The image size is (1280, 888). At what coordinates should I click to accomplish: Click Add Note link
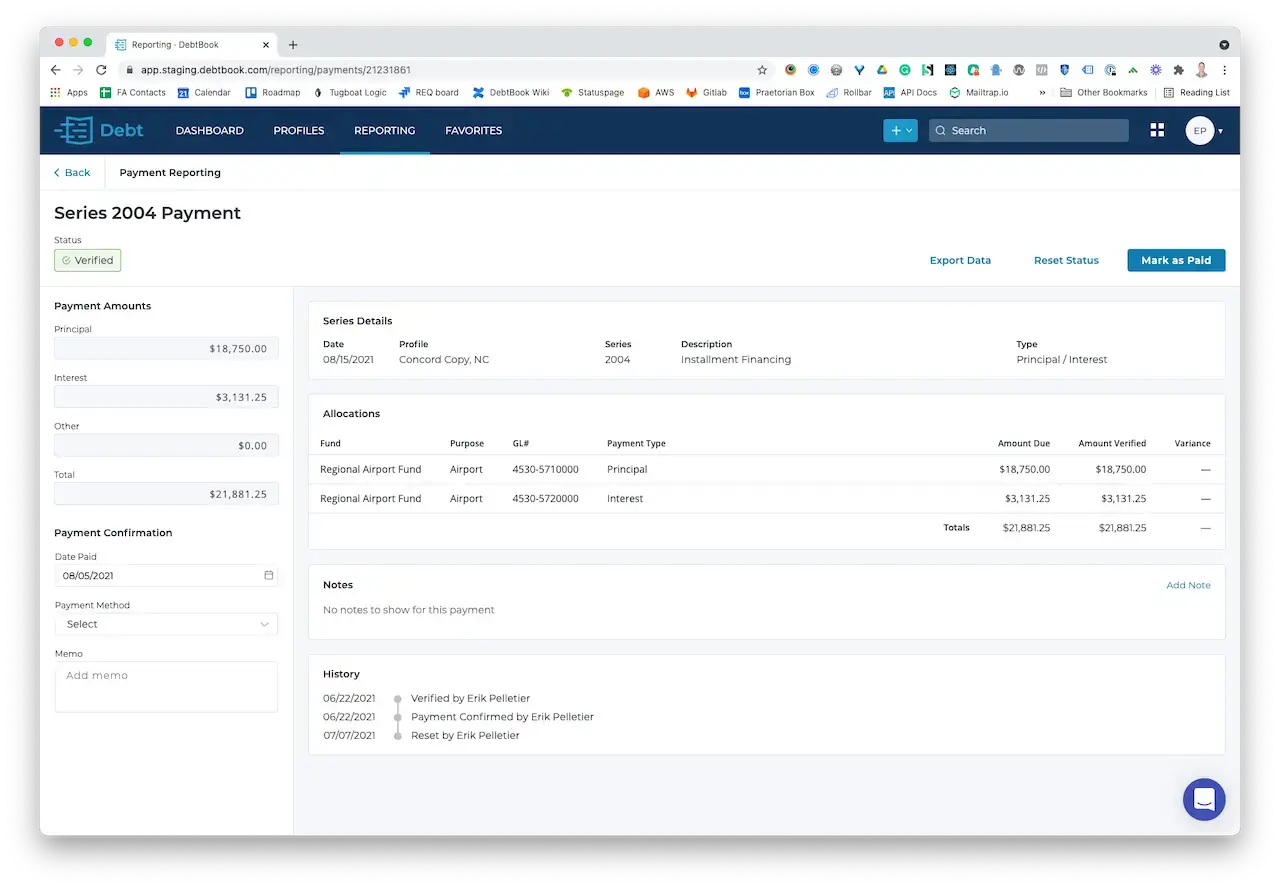(1188, 585)
